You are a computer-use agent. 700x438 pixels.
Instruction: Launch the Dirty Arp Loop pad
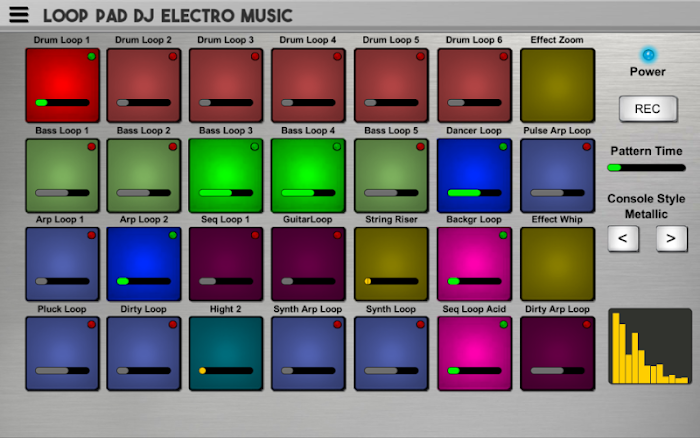[556, 348]
